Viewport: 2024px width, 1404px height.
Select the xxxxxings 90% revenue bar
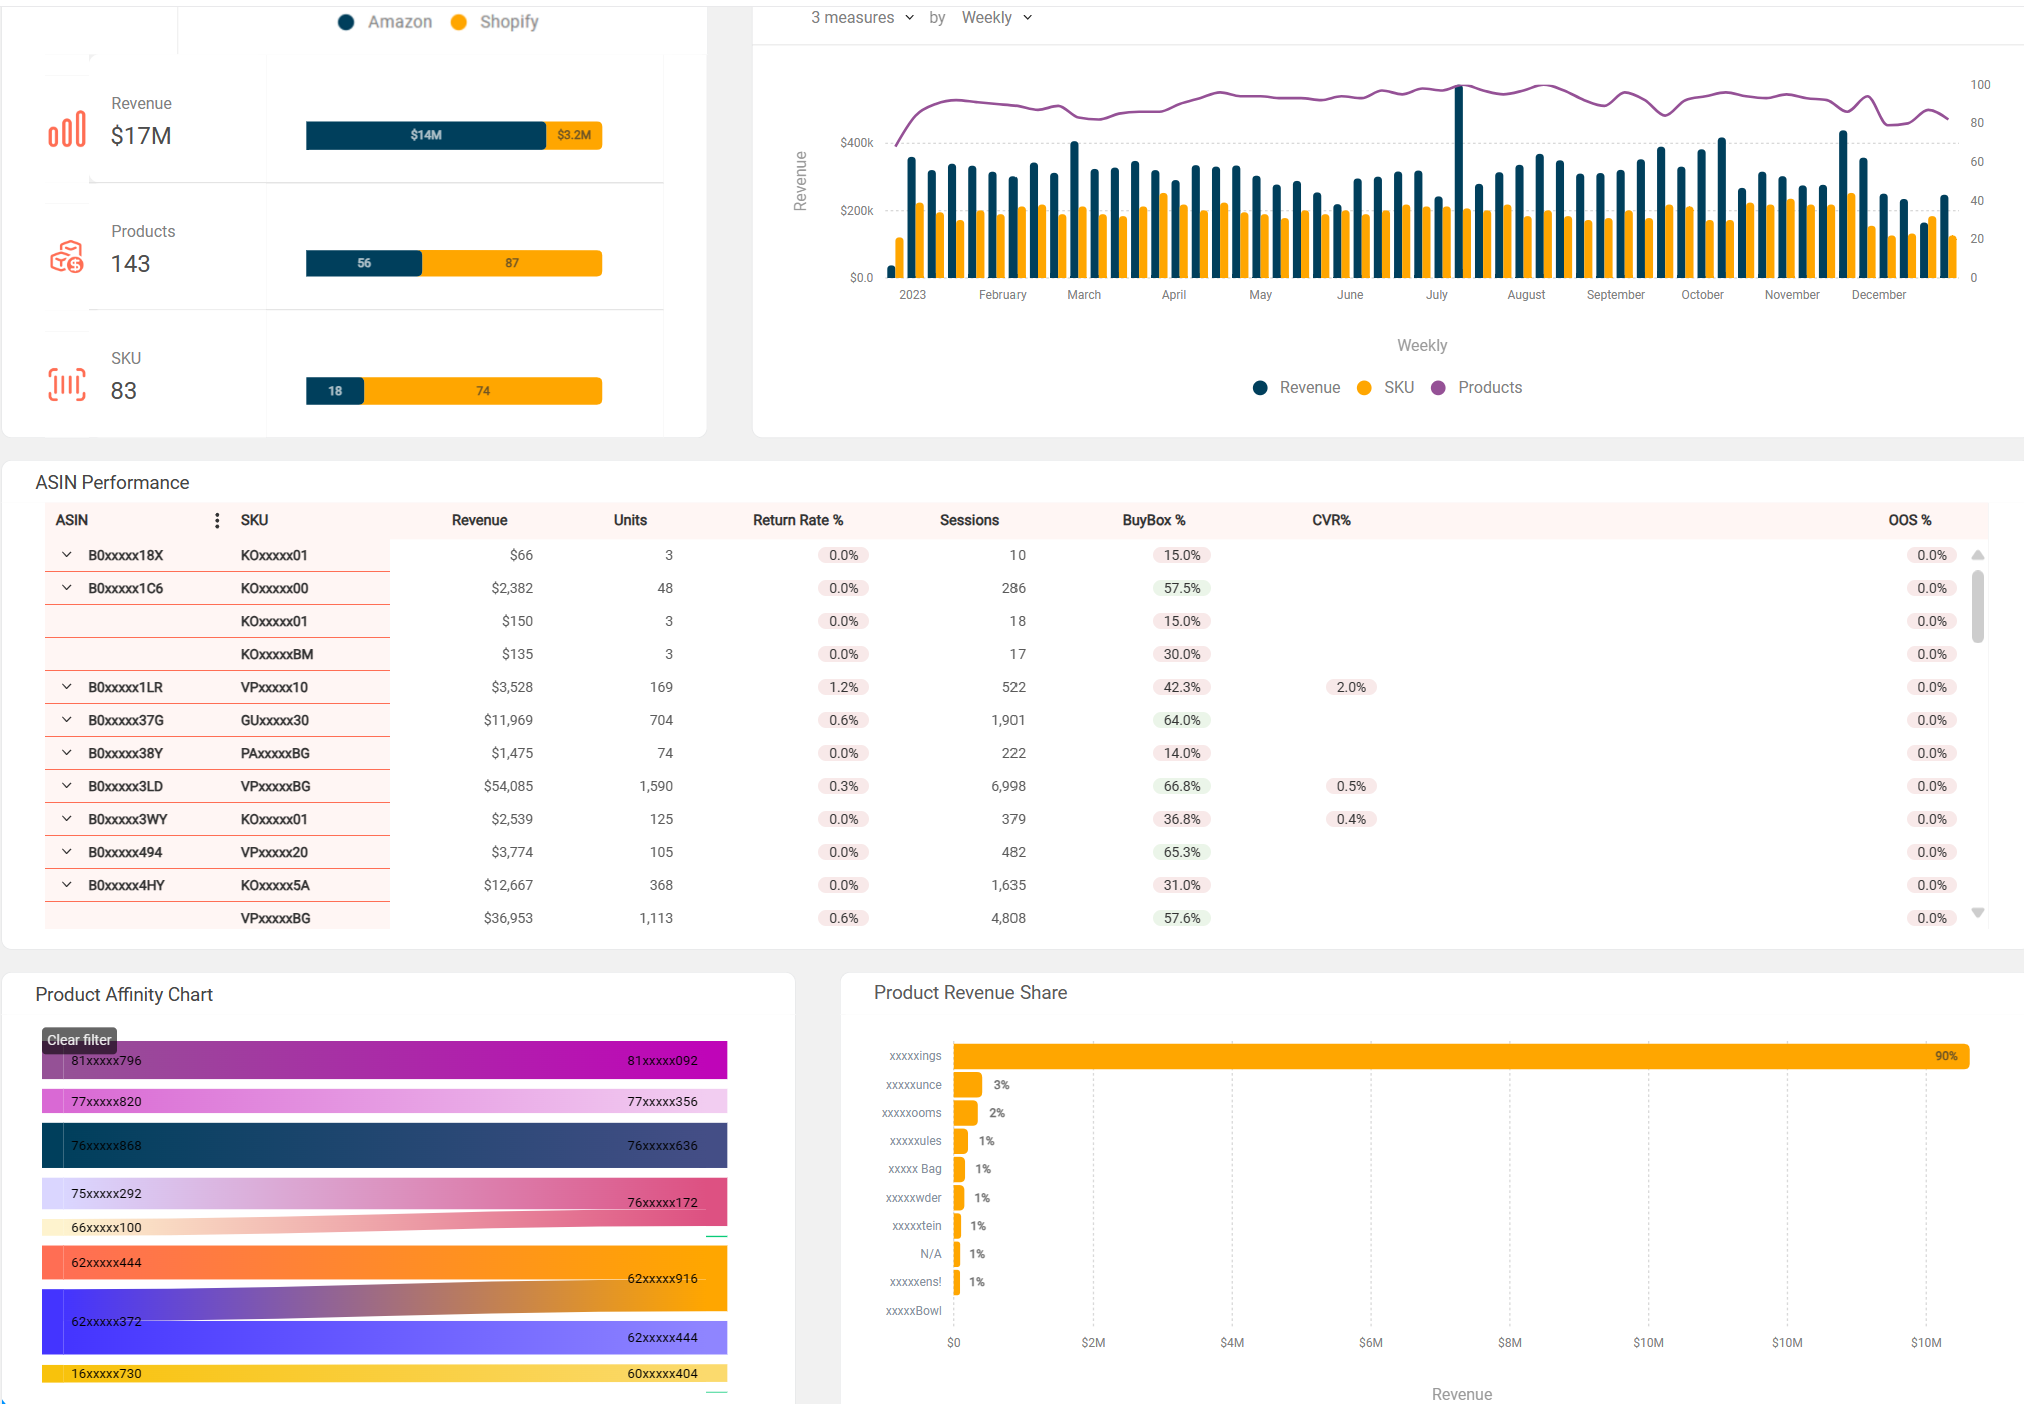point(1460,1056)
